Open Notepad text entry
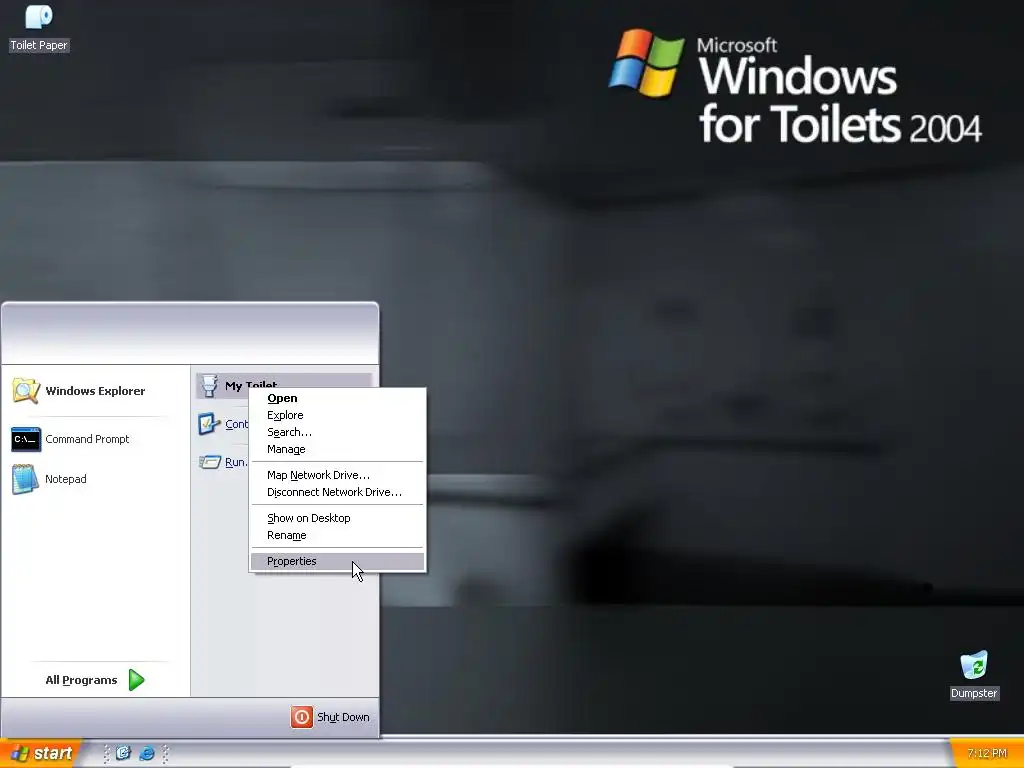The image size is (1024, 768). [65, 479]
